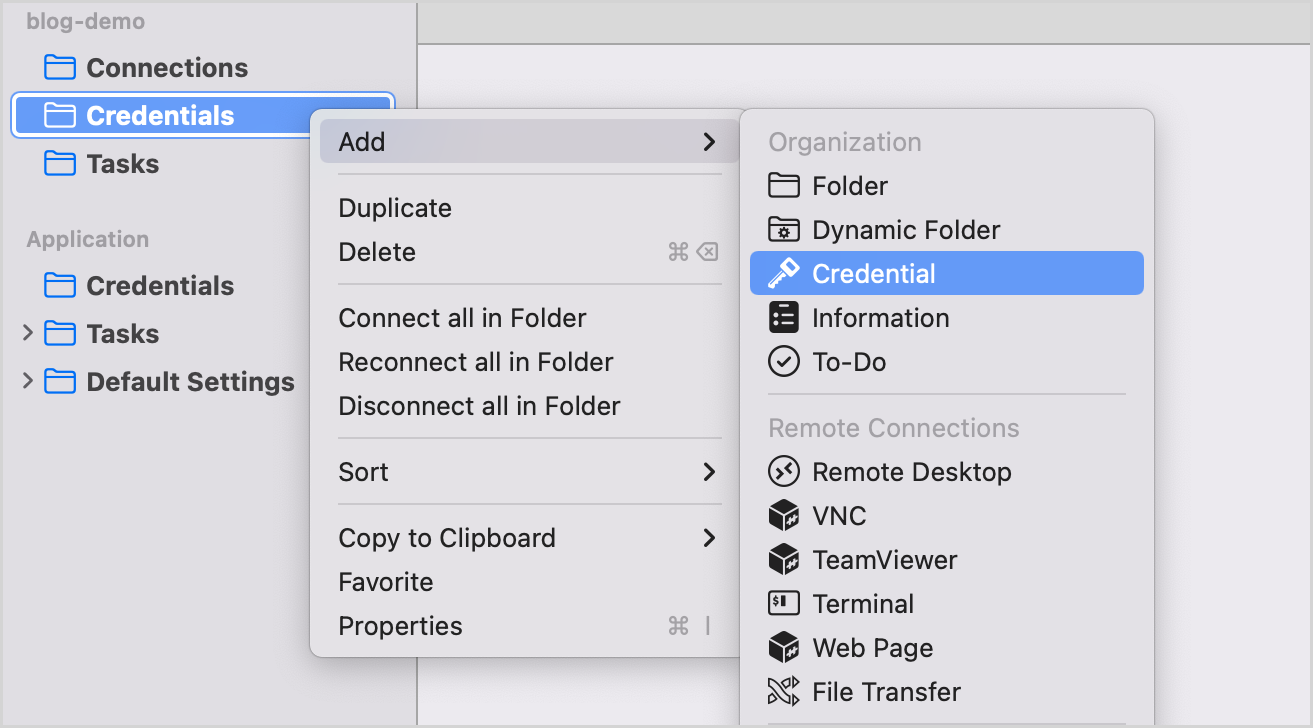The height and width of the screenshot is (728, 1313).
Task: Click the Web Page menu entry text
Action: 873,648
